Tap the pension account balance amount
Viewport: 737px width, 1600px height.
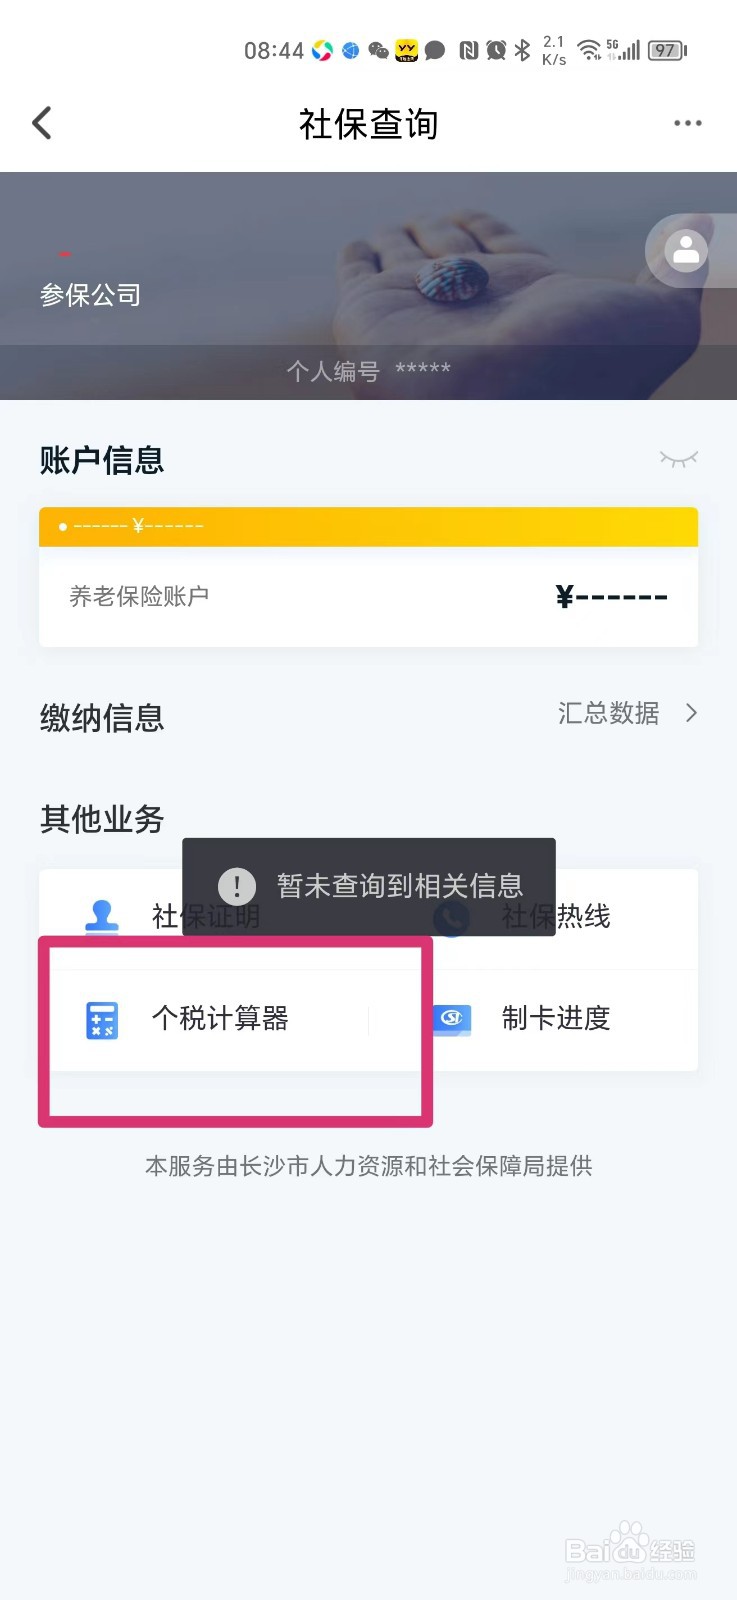pos(611,597)
